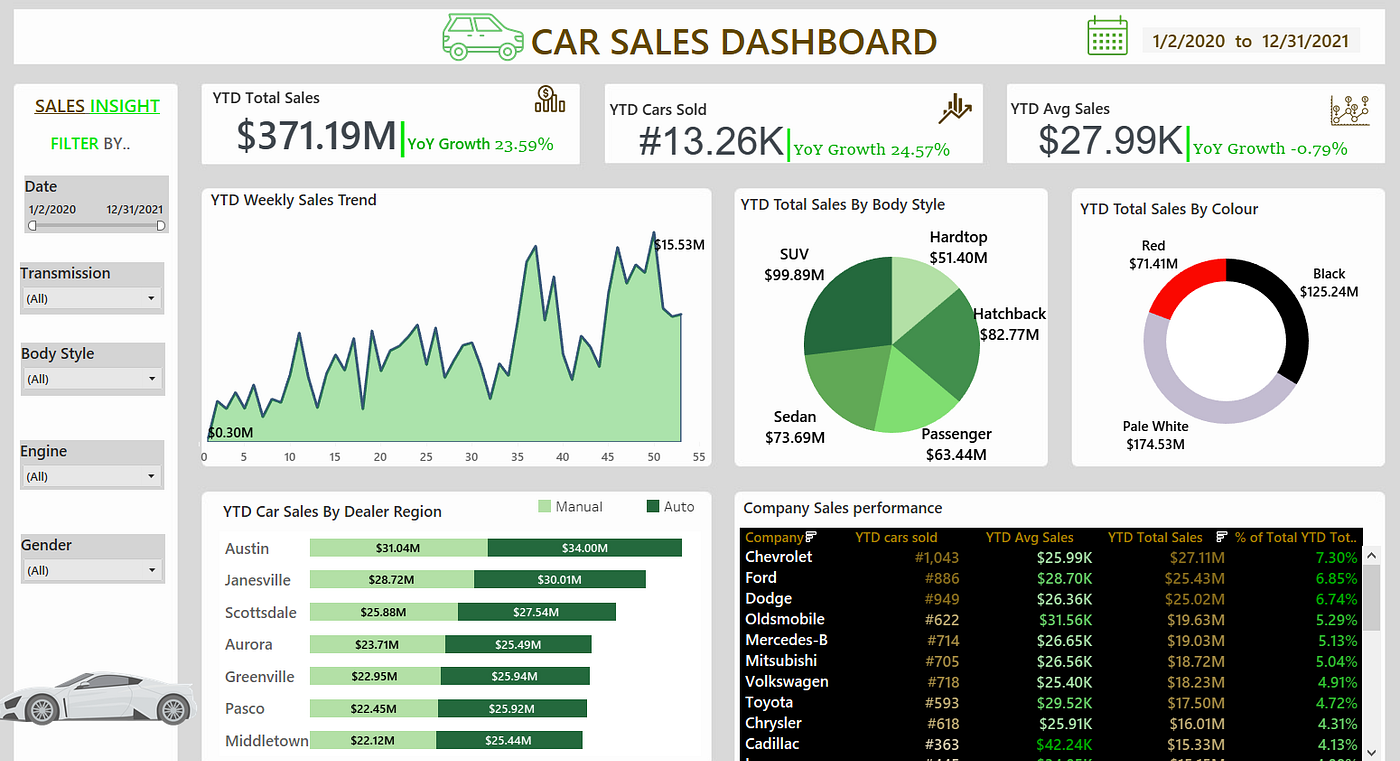Select Chrysler in company table

pyautogui.click(x=773, y=723)
